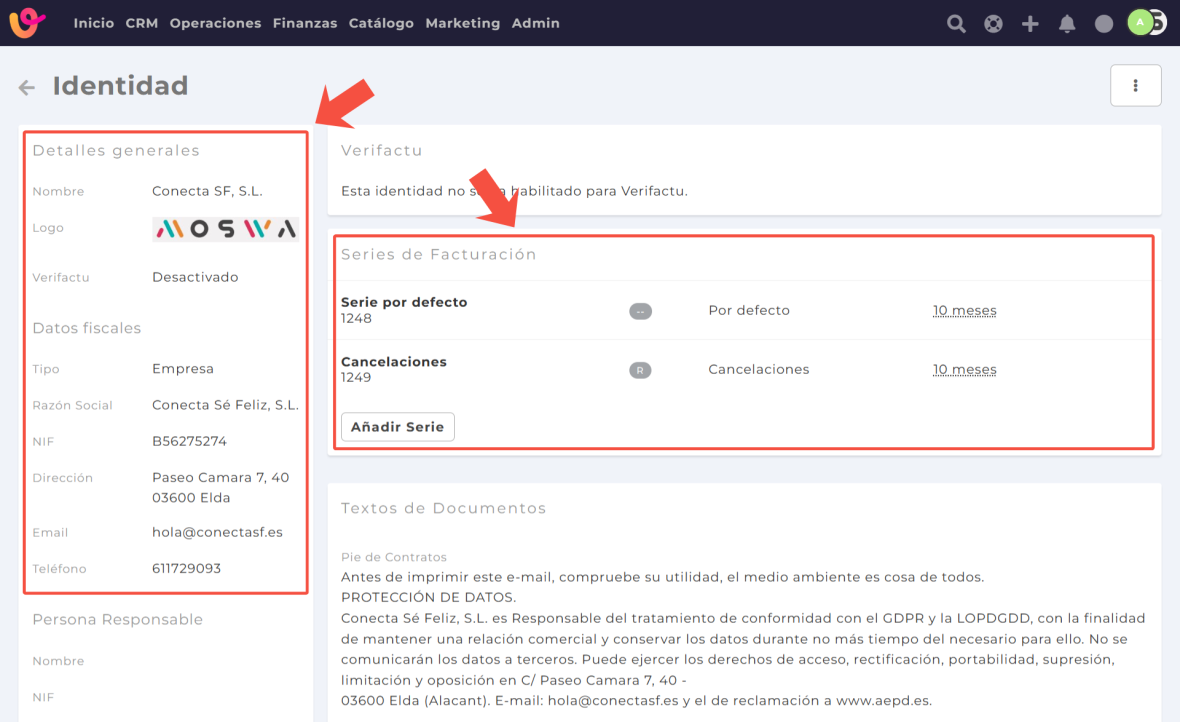
Task: Open the Catálogo menu
Action: (380, 23)
